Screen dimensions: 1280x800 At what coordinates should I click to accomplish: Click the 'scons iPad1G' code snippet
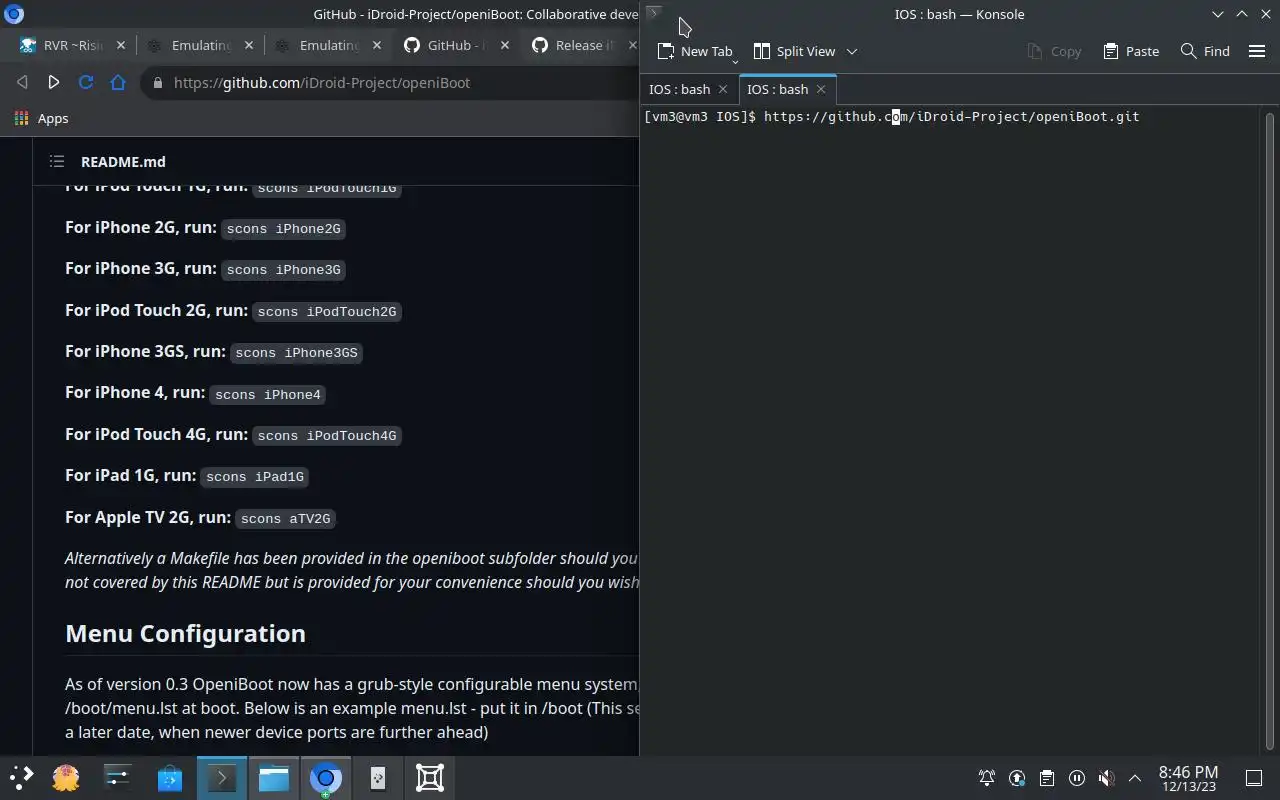click(x=255, y=477)
